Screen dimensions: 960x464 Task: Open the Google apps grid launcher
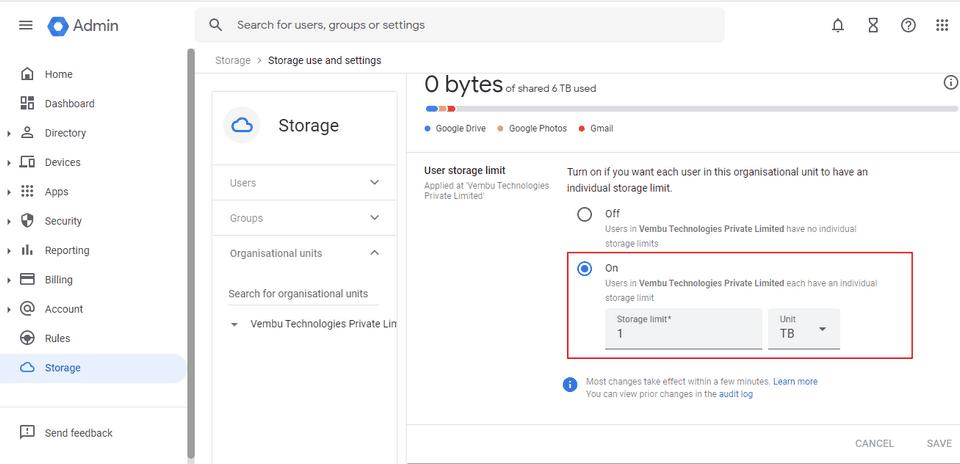click(942, 25)
